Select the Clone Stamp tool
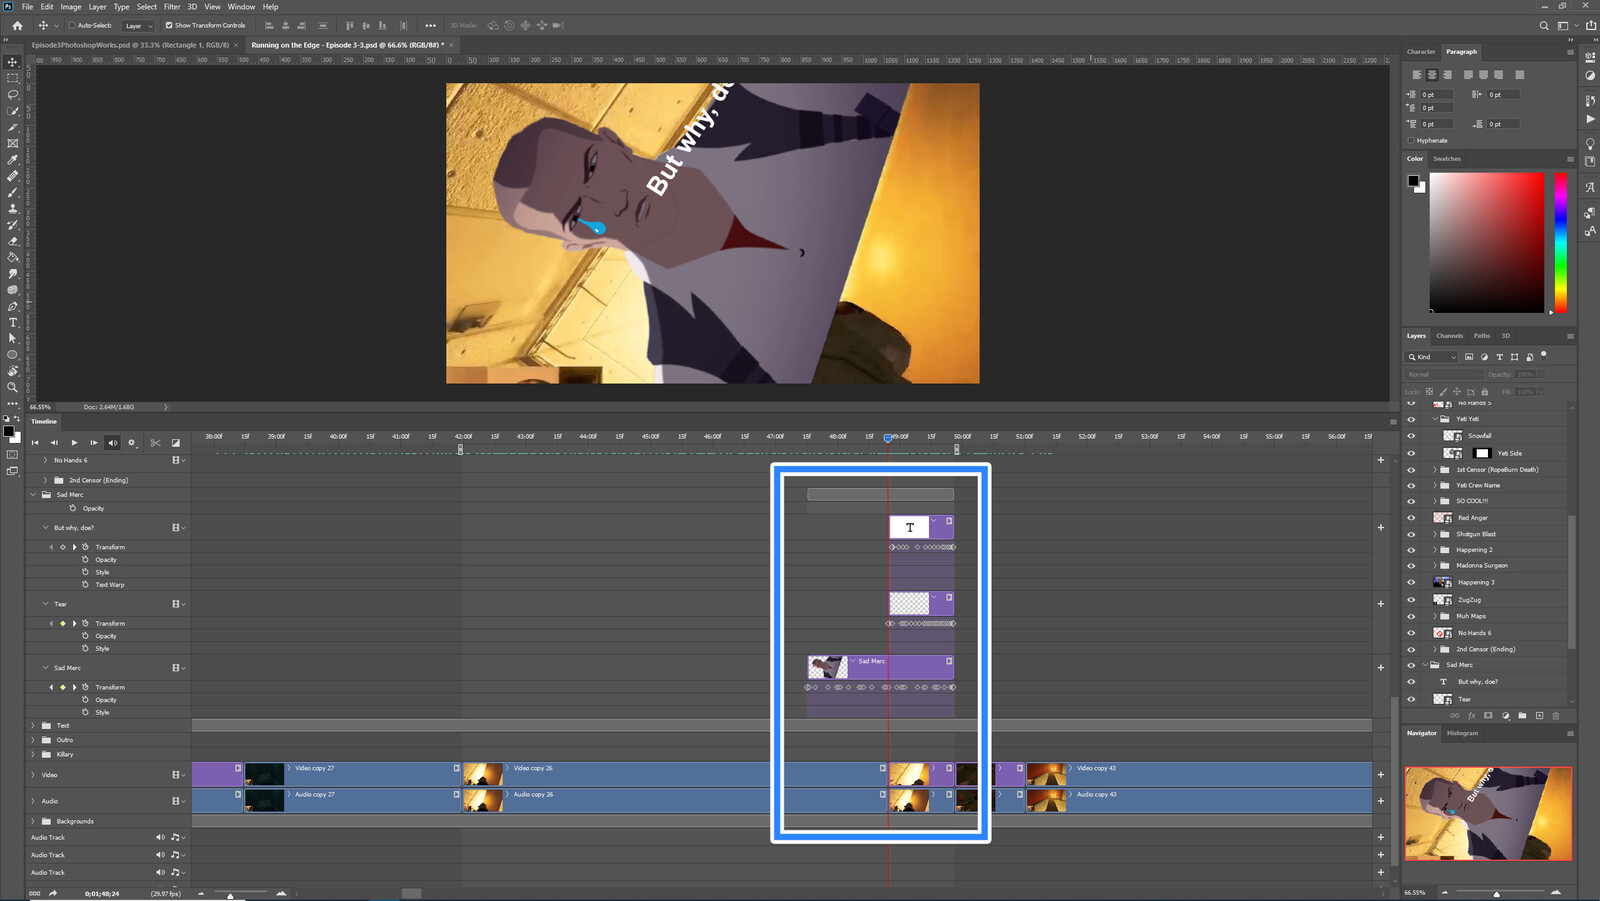 click(13, 208)
